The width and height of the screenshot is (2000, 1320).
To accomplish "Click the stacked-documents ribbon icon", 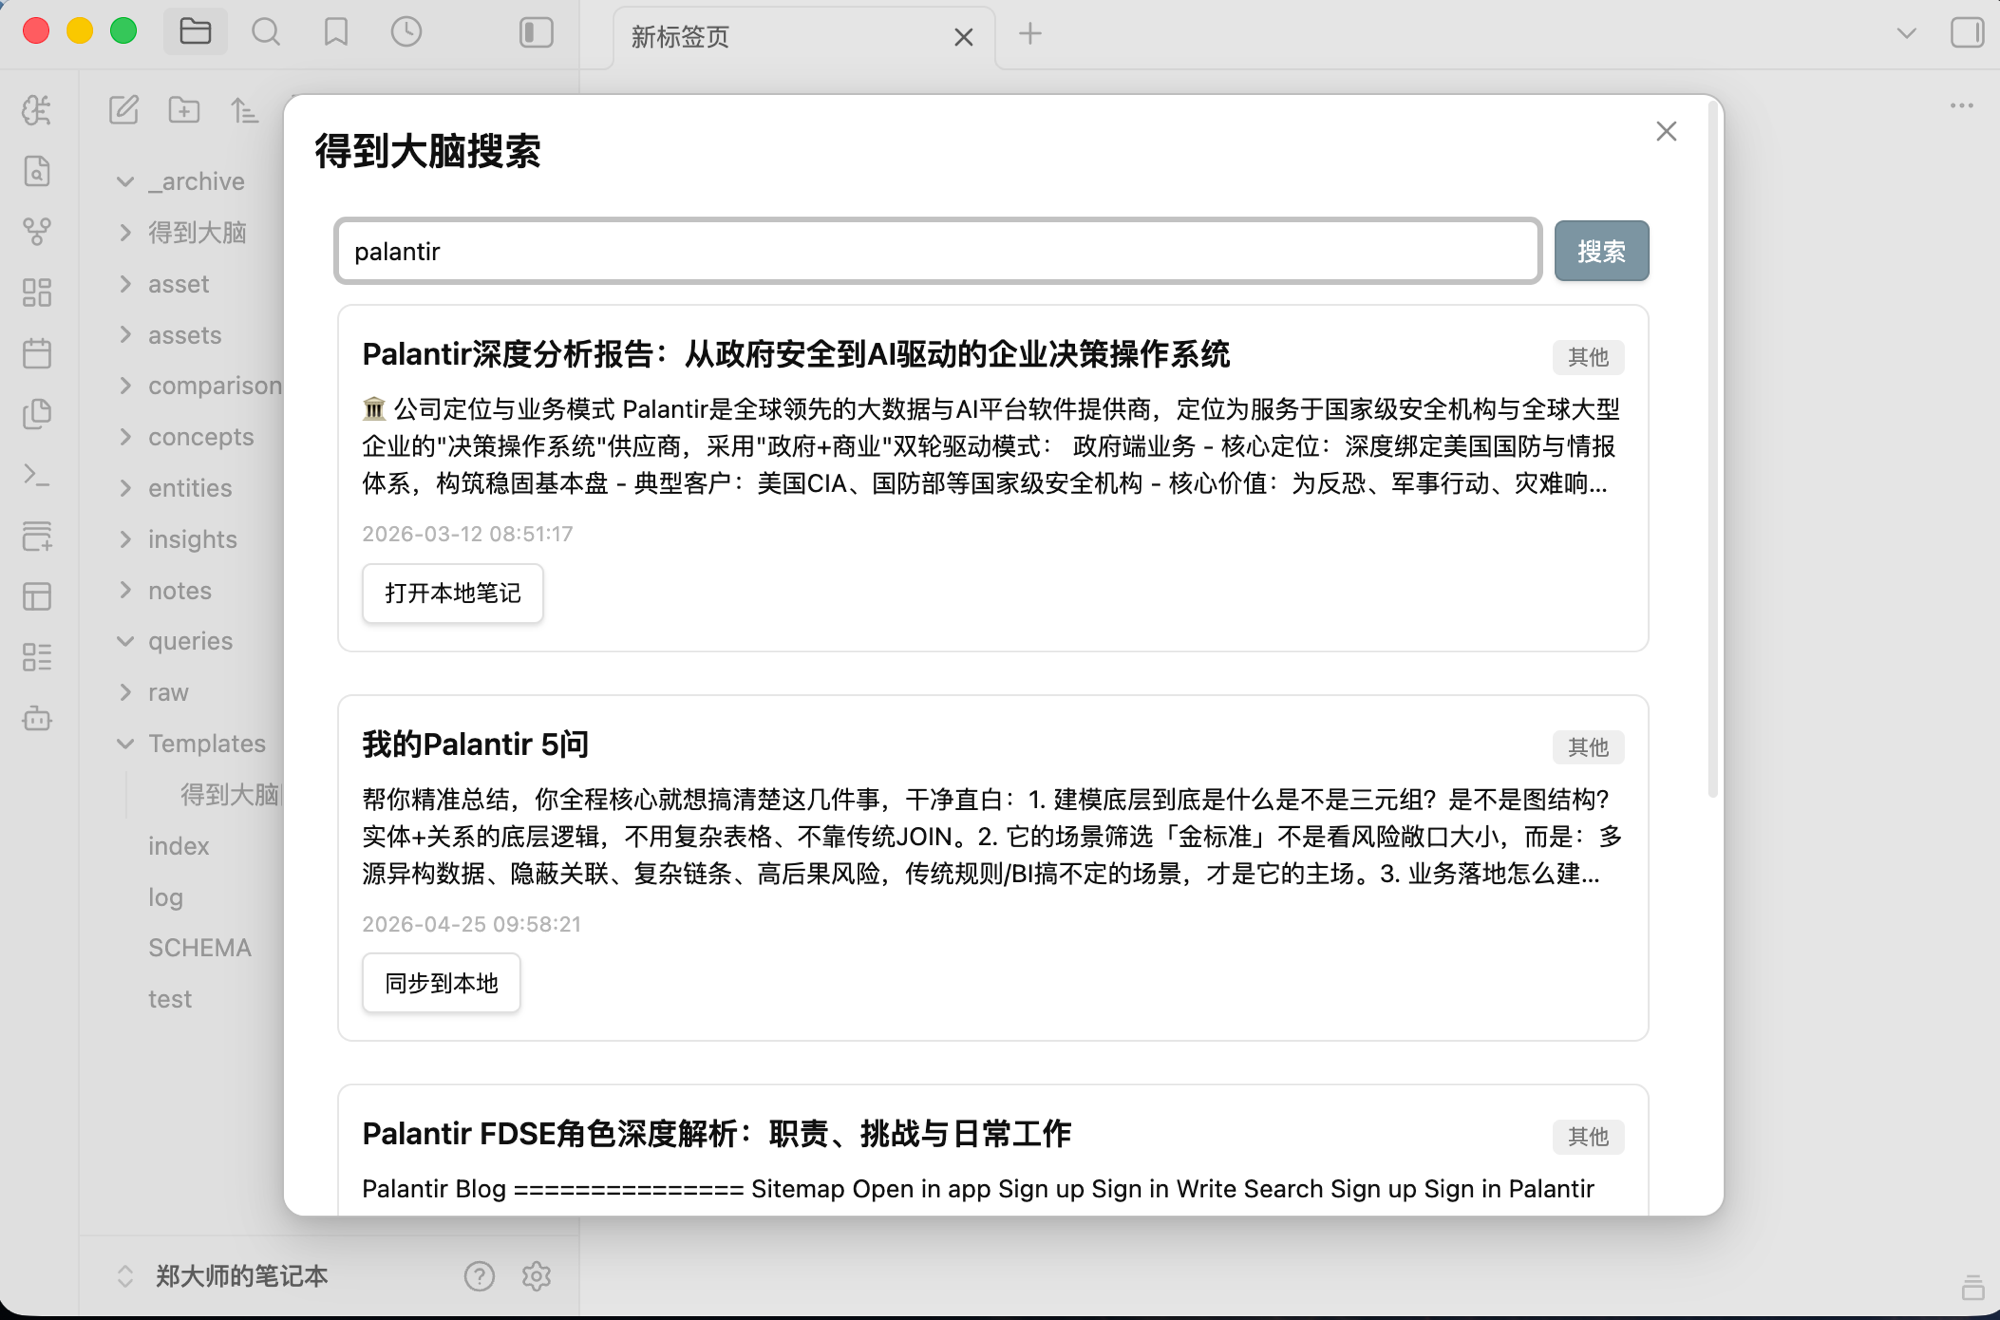I will (x=37, y=414).
